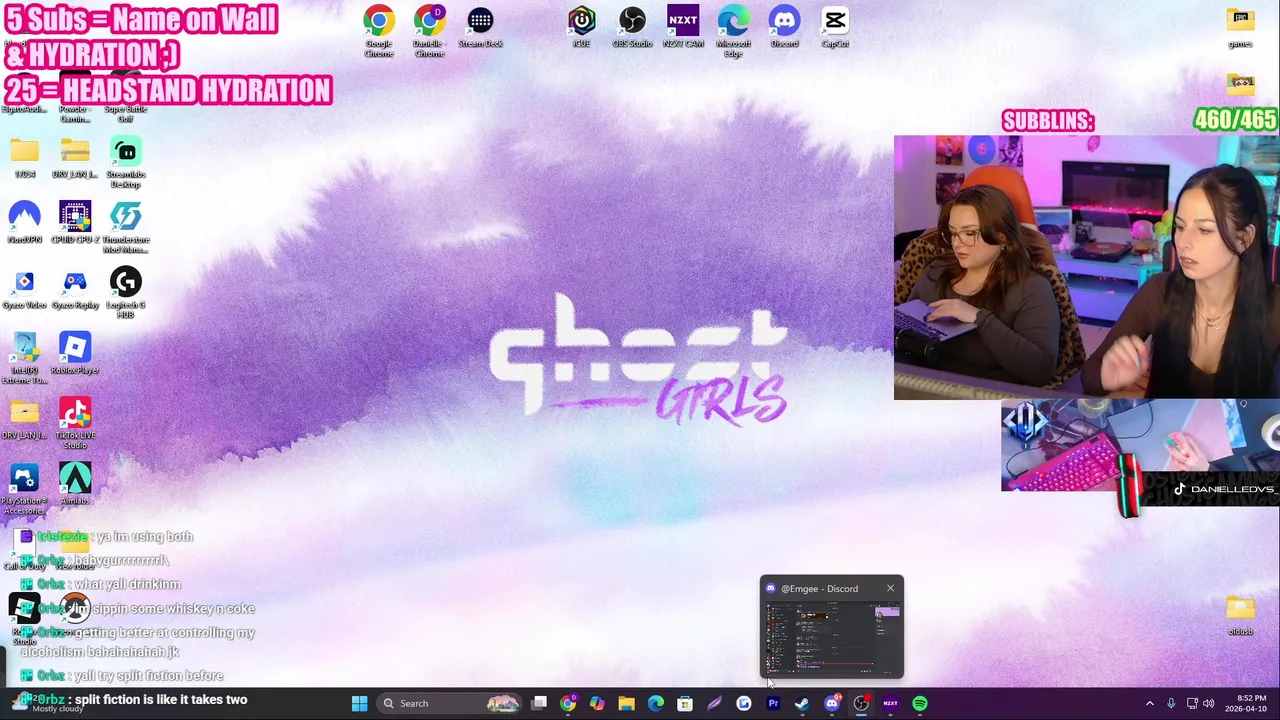Select the Thunderstore Mod Manager shortcut
Screen dimensions: 1280x720
(125, 227)
